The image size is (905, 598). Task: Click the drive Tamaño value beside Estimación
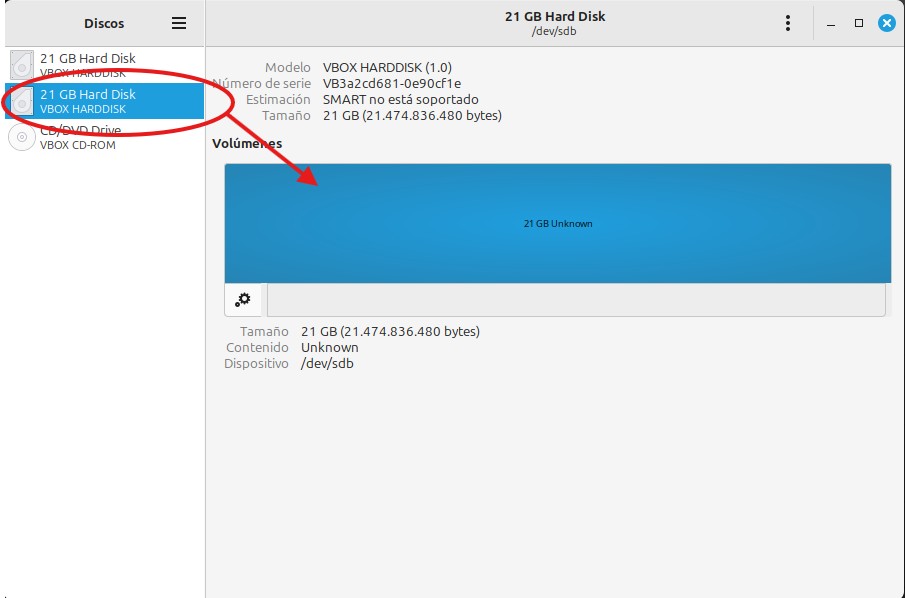point(412,115)
